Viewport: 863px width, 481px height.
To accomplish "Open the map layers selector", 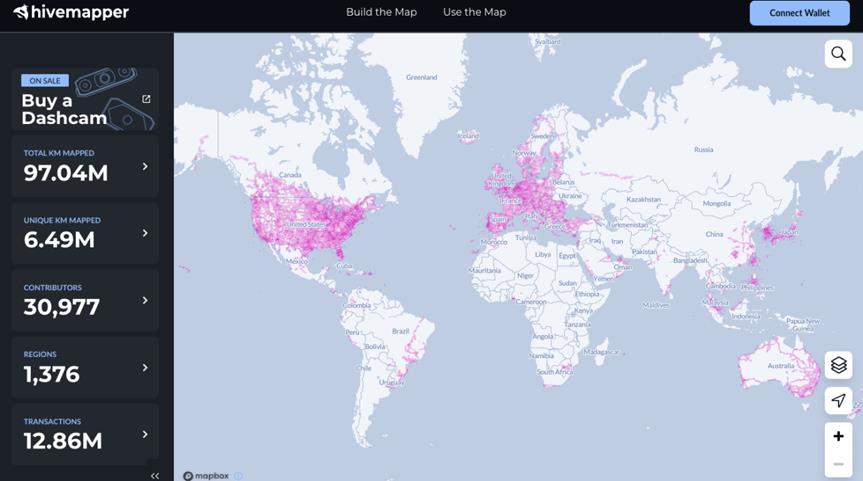I will click(x=838, y=365).
